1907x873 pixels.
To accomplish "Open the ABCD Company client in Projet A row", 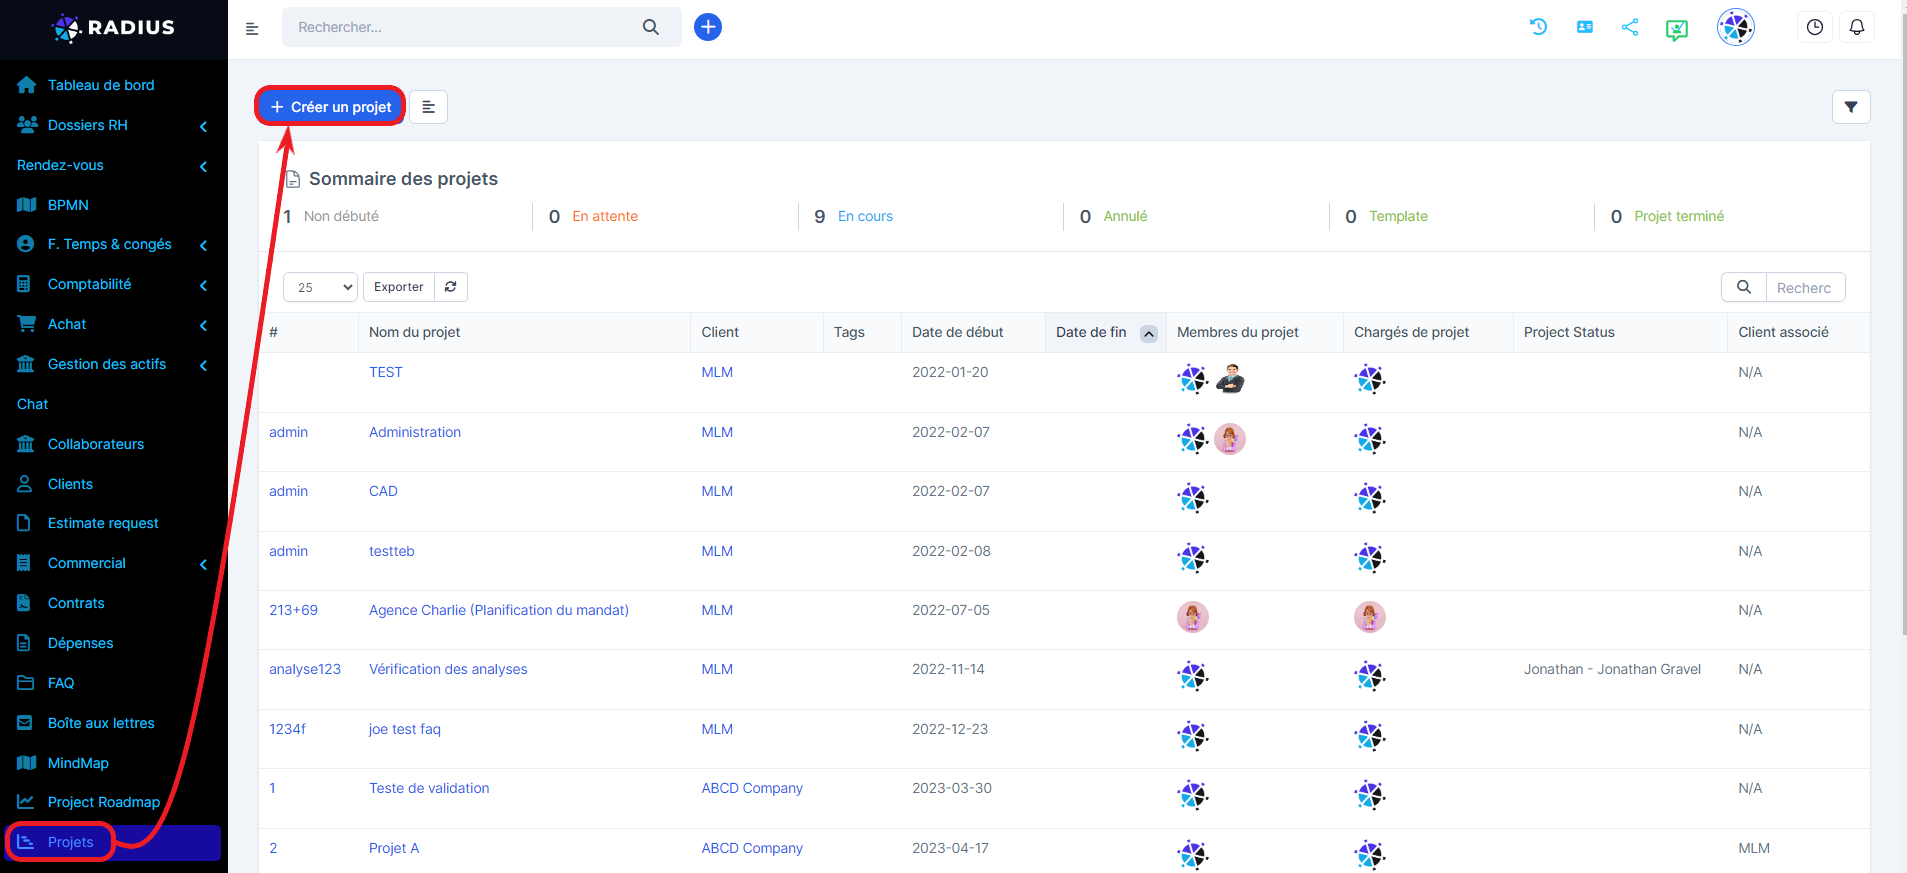I will 752,848.
